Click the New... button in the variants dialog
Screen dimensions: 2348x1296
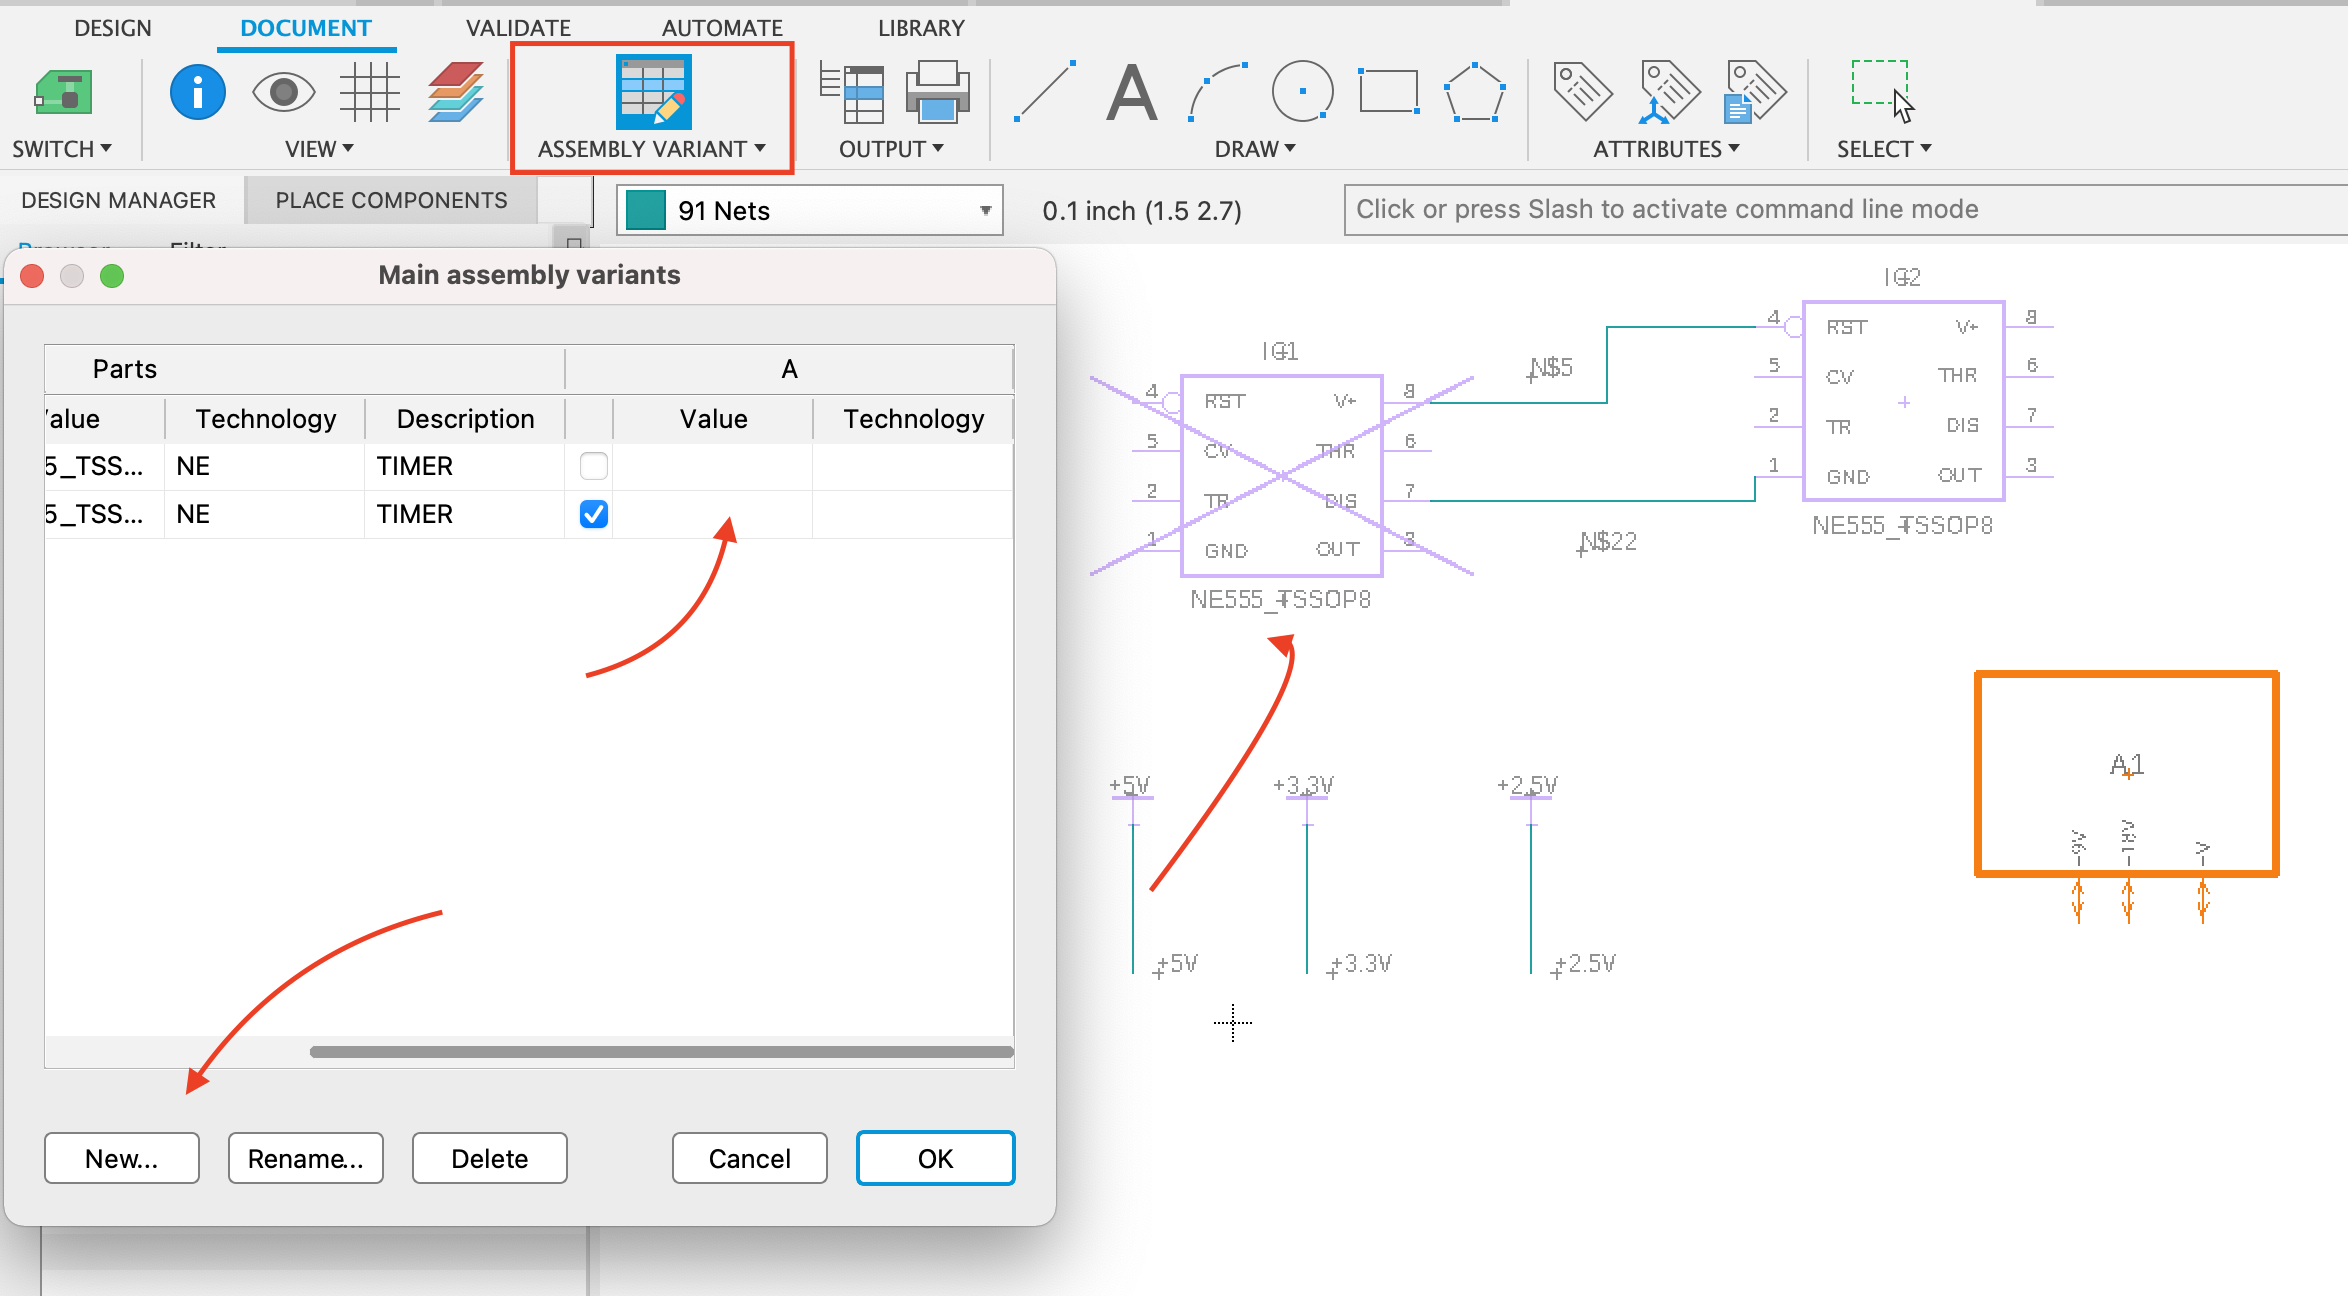tap(121, 1158)
